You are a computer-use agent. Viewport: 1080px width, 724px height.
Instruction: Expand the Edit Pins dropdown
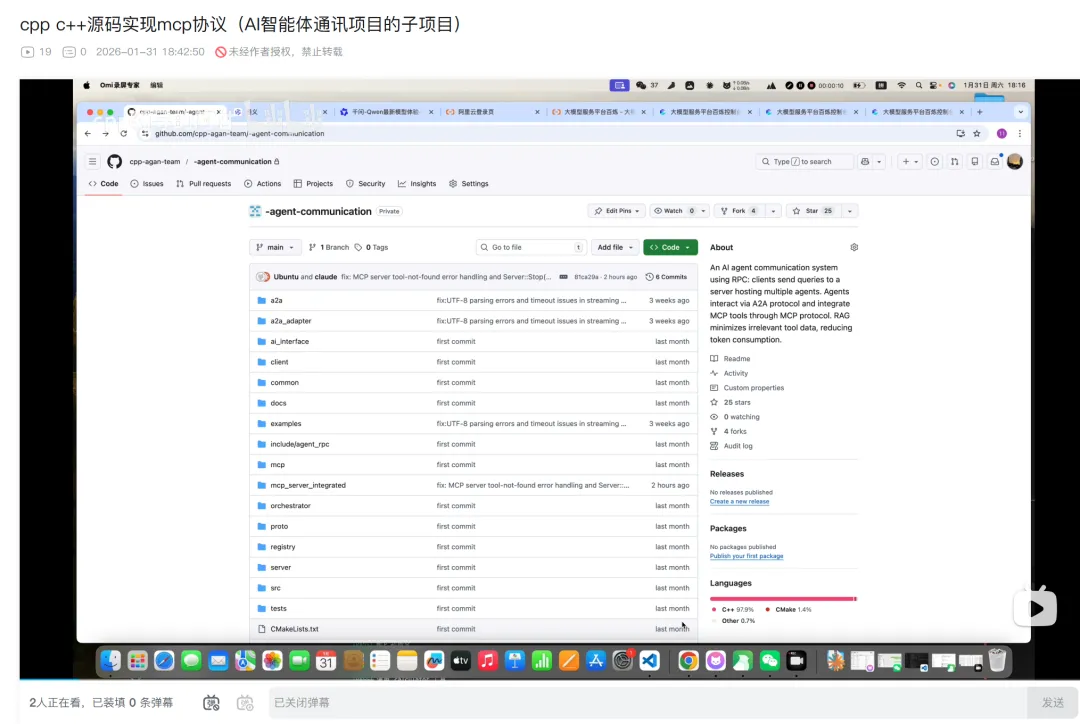click(x=616, y=211)
